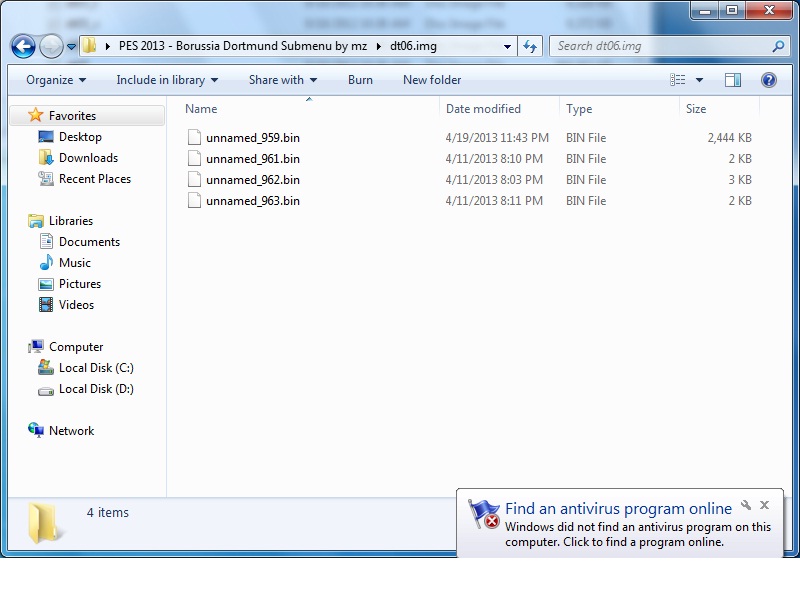Select file unnamed_961.bin
Viewport: 800px width, 614px height.
click(x=253, y=159)
